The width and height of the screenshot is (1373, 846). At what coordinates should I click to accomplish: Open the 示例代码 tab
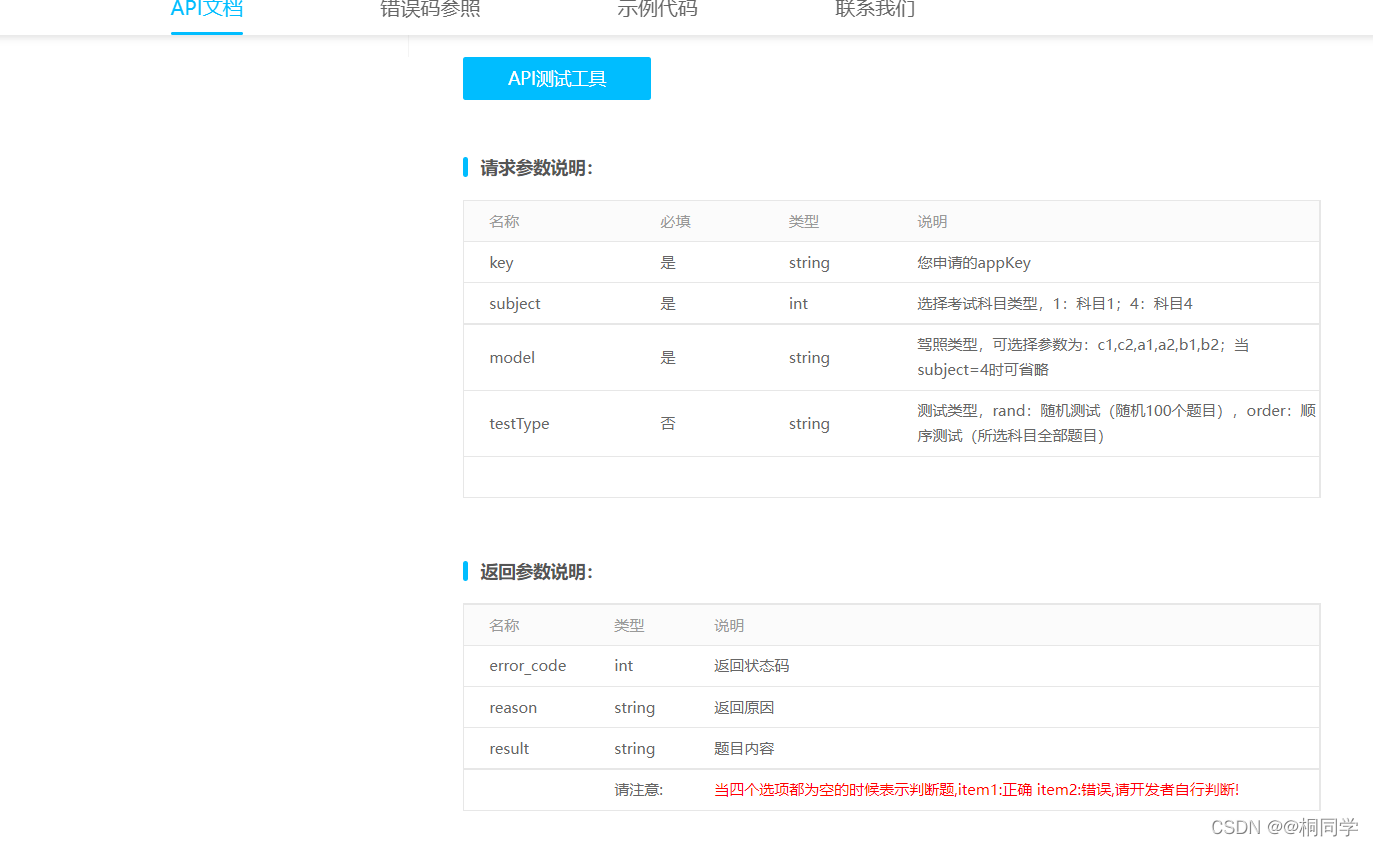657,10
